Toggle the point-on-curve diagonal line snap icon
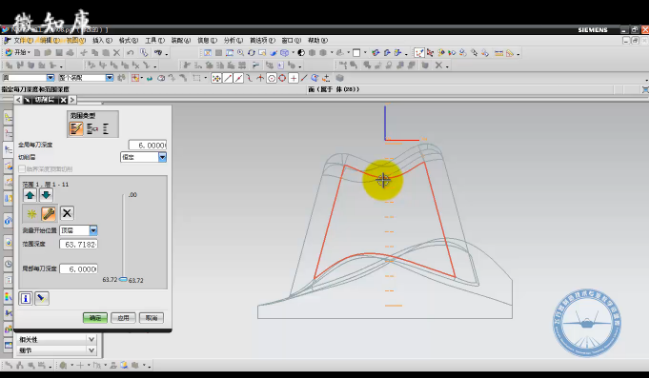The image size is (649, 378). (x=304, y=78)
